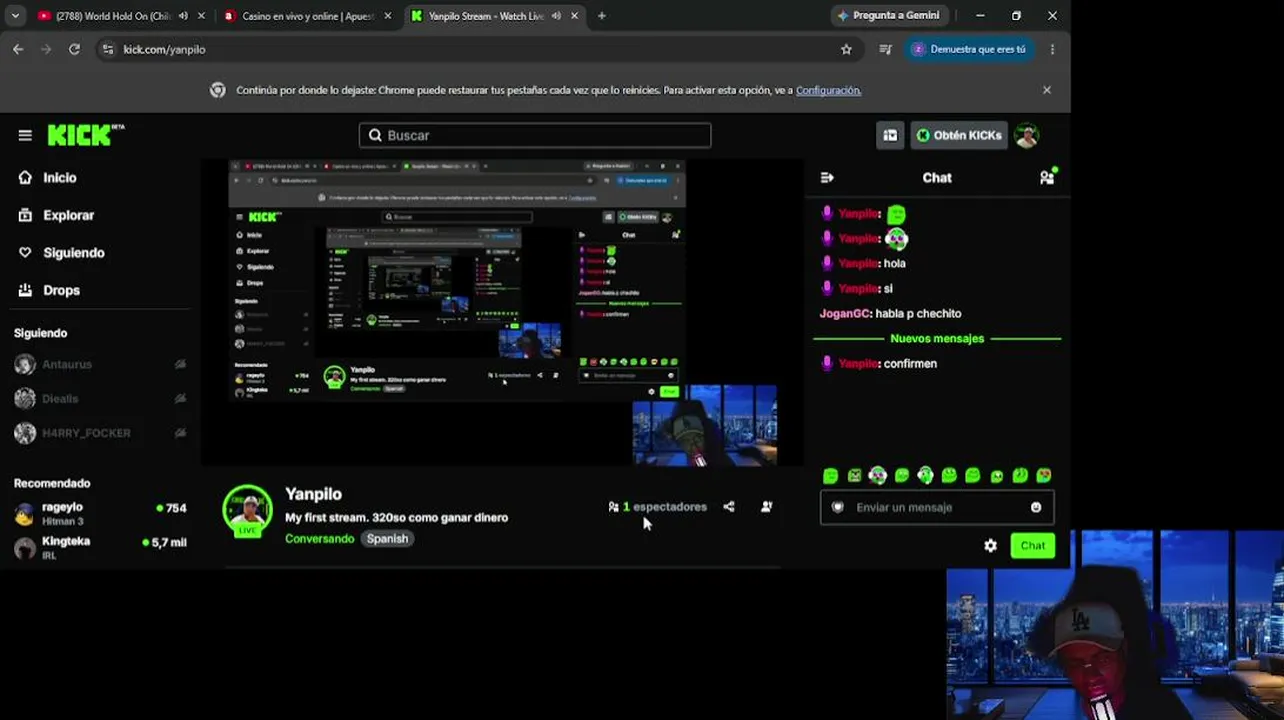Share the Yanpilo stream
This screenshot has height=720, width=1284.
pyautogui.click(x=729, y=507)
